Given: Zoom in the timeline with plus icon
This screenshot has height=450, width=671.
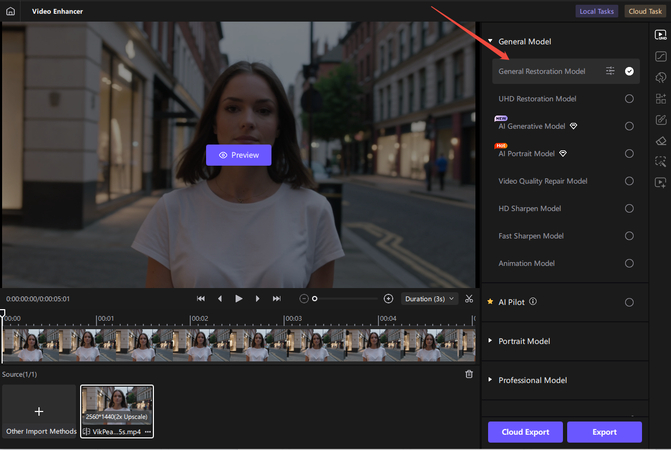Looking at the screenshot, I should coord(388,299).
